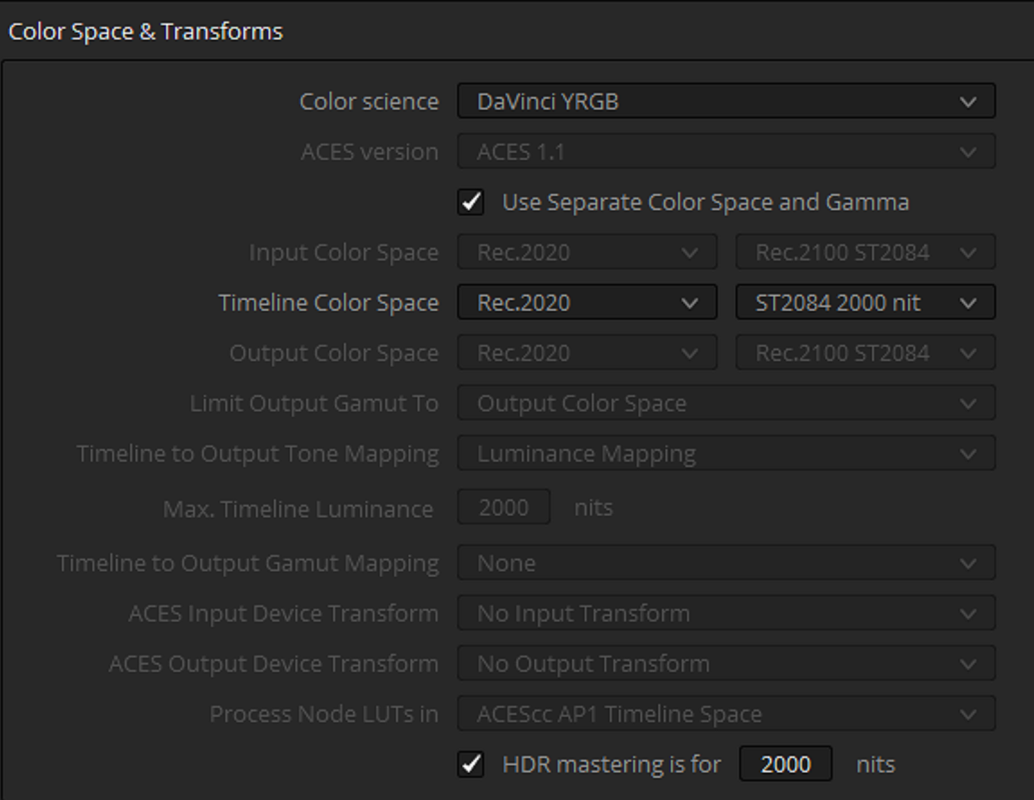Open Limit Output Gamut To dropdown

point(726,403)
